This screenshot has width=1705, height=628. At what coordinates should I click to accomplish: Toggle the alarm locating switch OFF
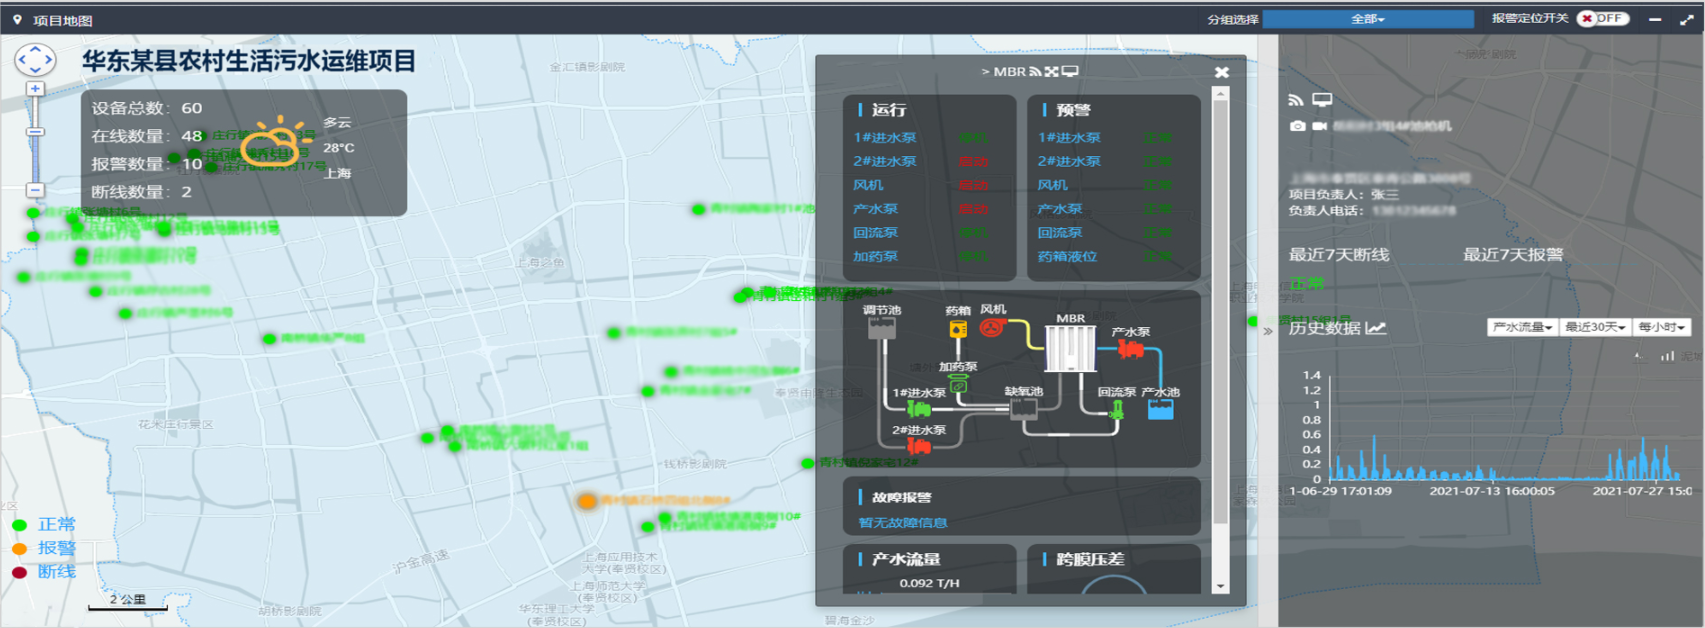[1603, 19]
